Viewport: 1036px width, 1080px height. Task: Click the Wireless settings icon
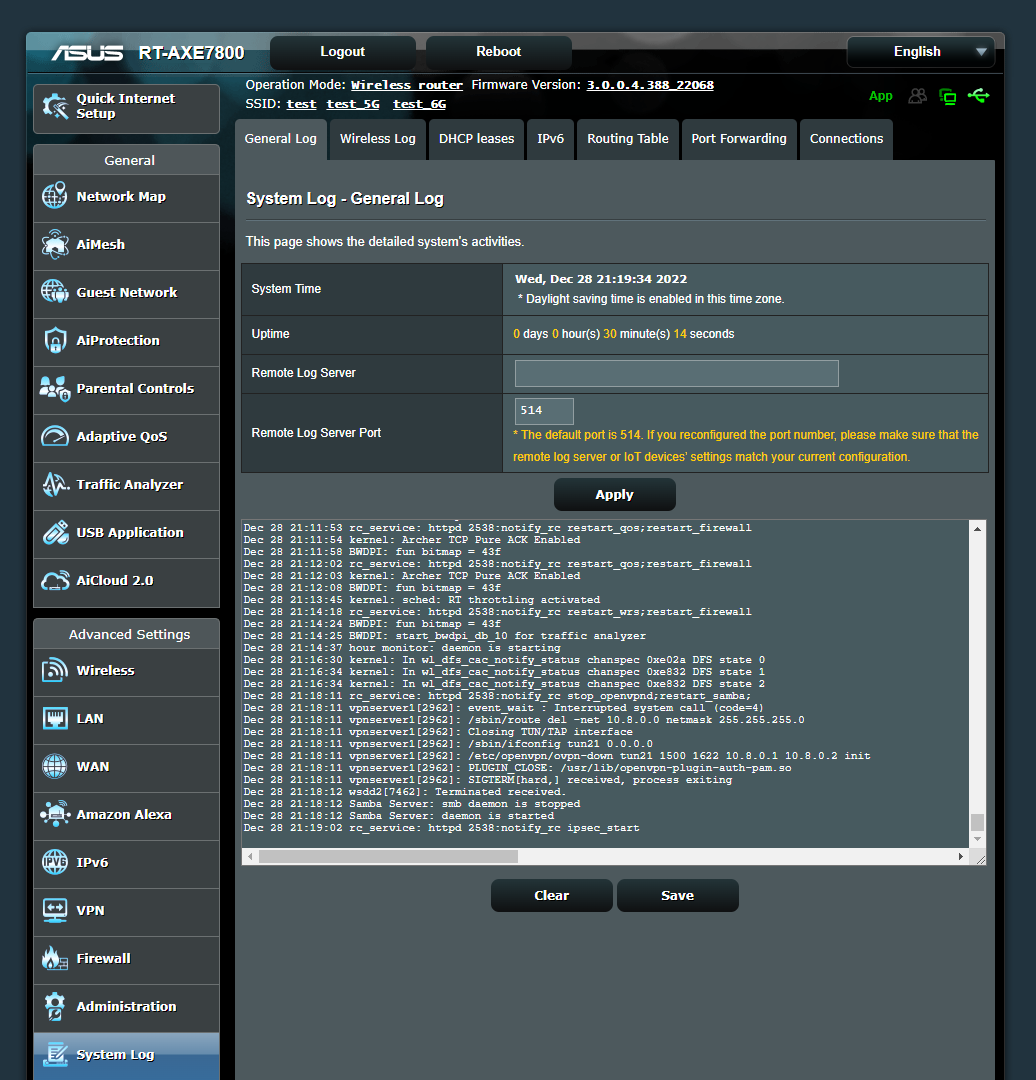click(54, 670)
